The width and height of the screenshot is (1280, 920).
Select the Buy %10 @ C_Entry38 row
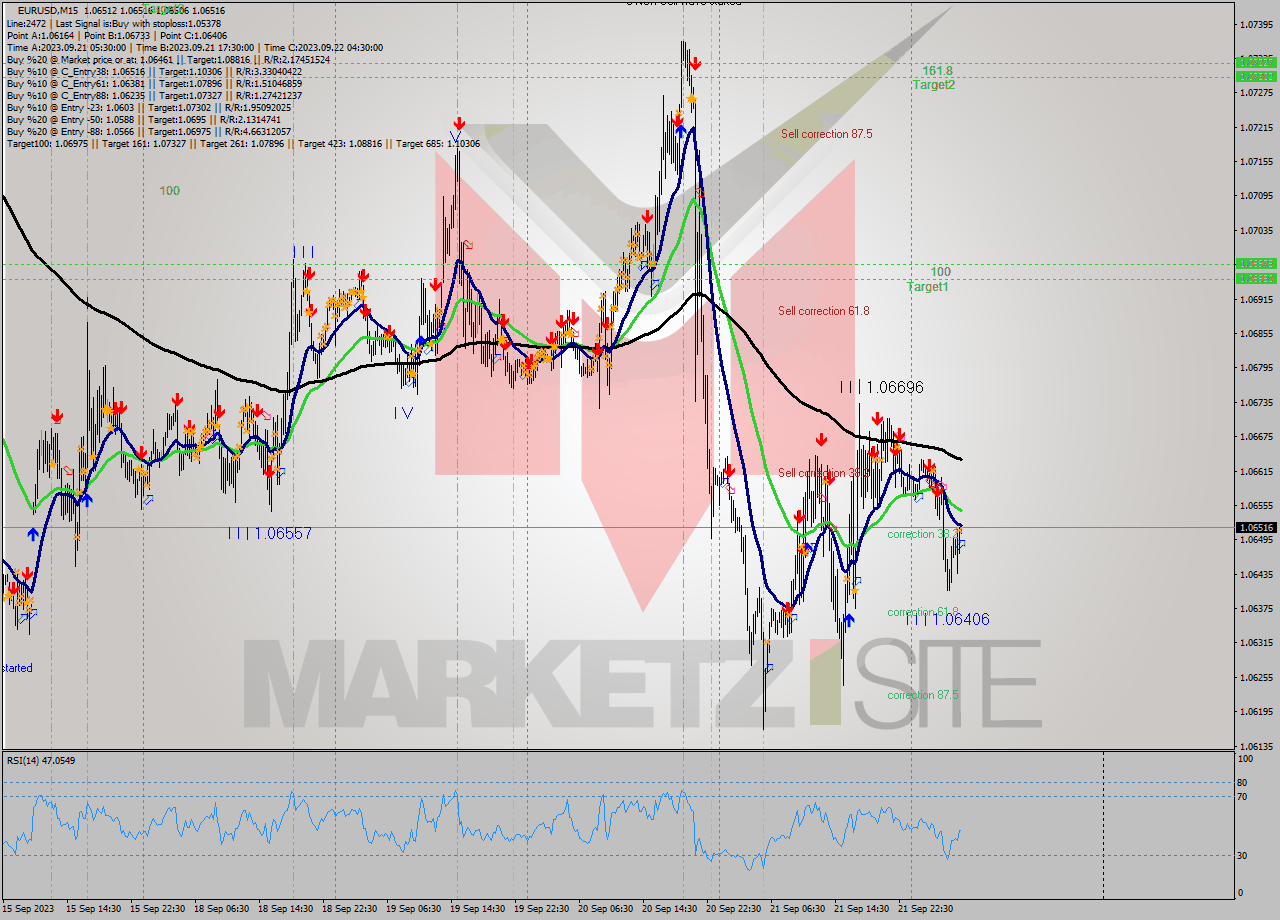click(x=154, y=71)
